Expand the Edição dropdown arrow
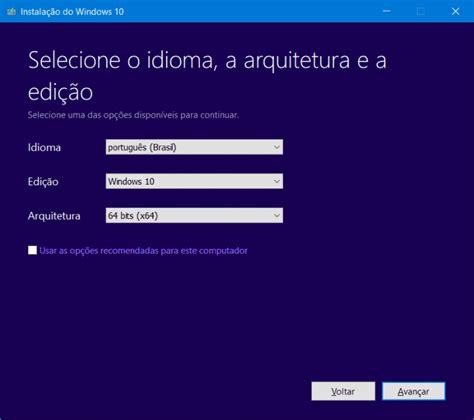474x420 pixels. click(x=277, y=181)
